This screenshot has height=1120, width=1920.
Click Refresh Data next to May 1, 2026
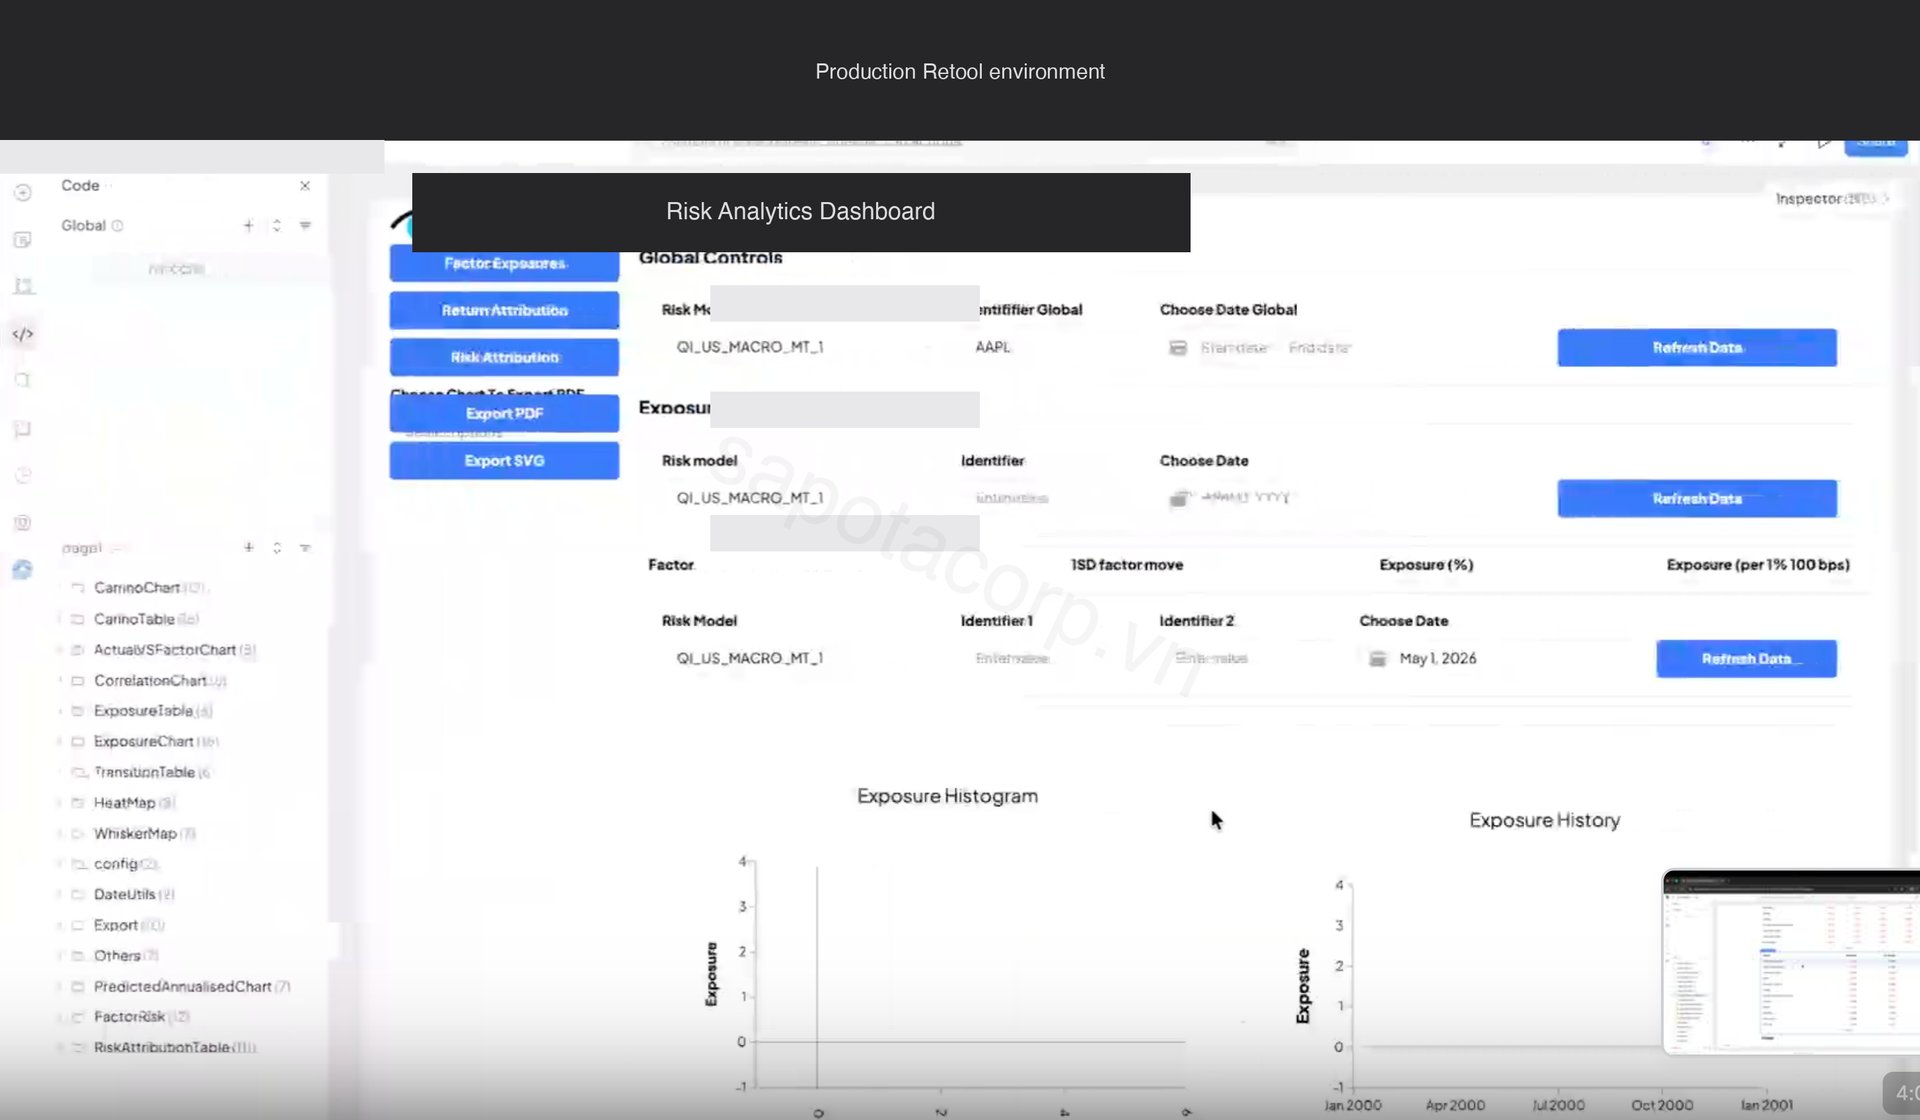coord(1746,659)
